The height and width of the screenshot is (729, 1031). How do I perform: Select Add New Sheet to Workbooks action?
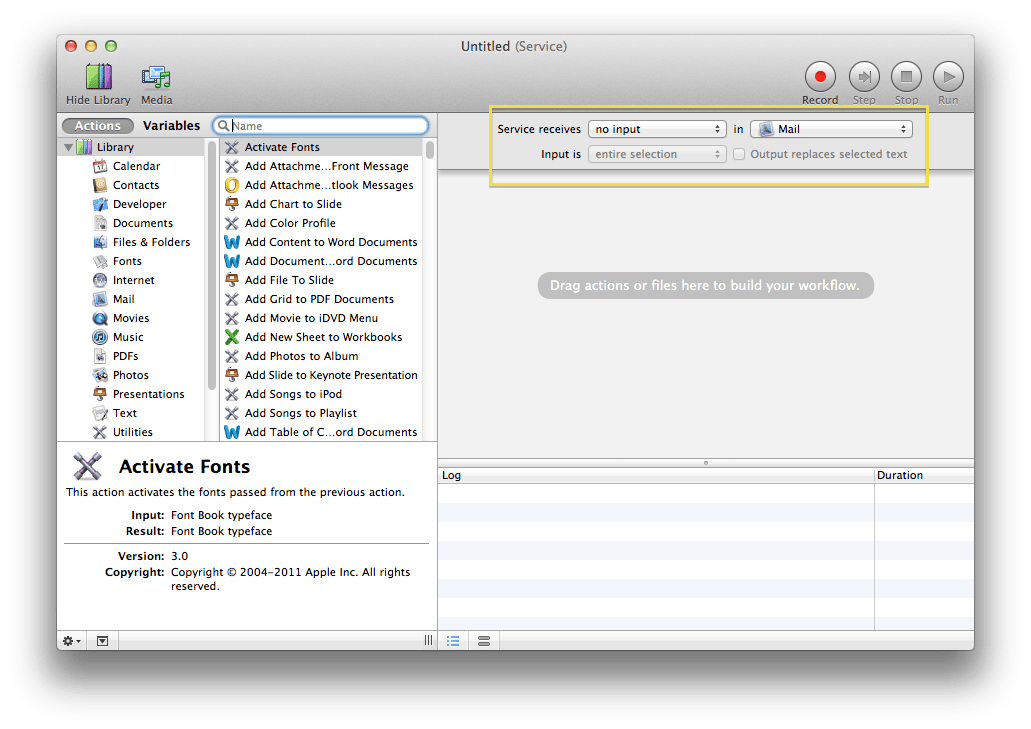[x=322, y=338]
